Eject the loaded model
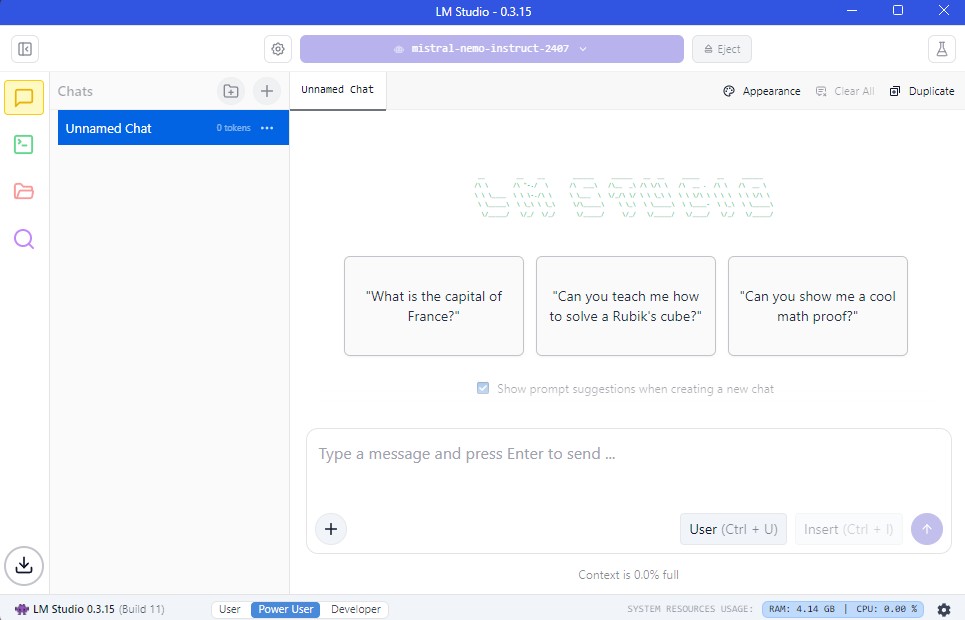 click(721, 49)
